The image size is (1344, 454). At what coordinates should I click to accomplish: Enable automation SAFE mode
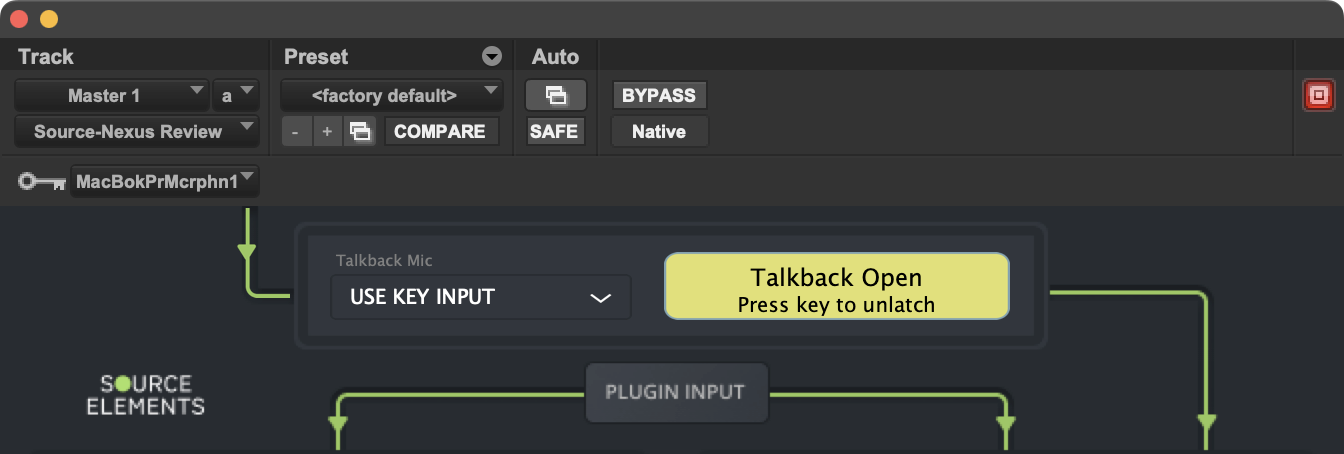(x=554, y=131)
